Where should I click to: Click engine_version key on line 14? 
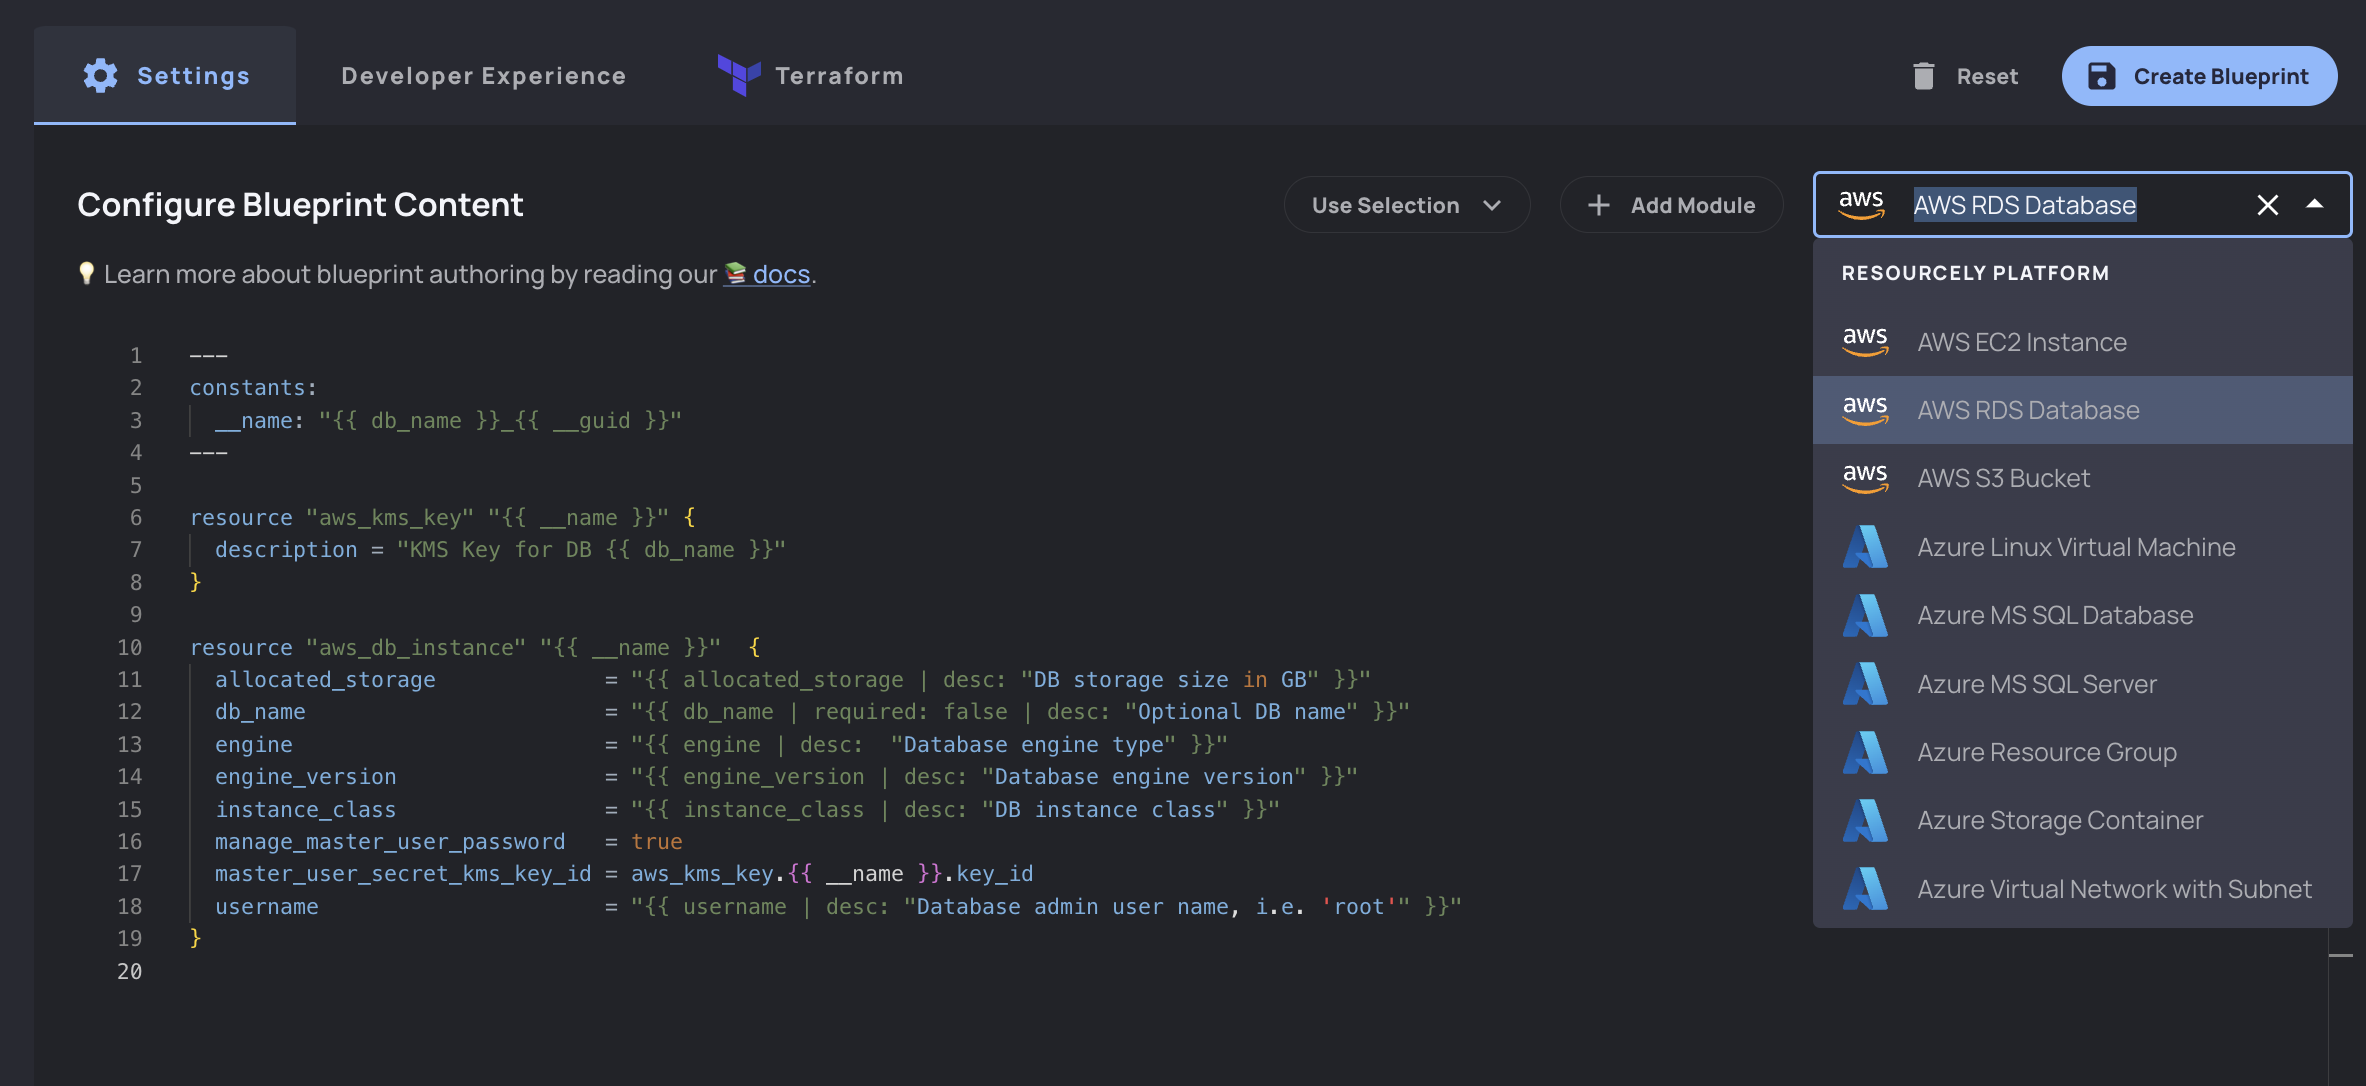pyautogui.click(x=306, y=777)
